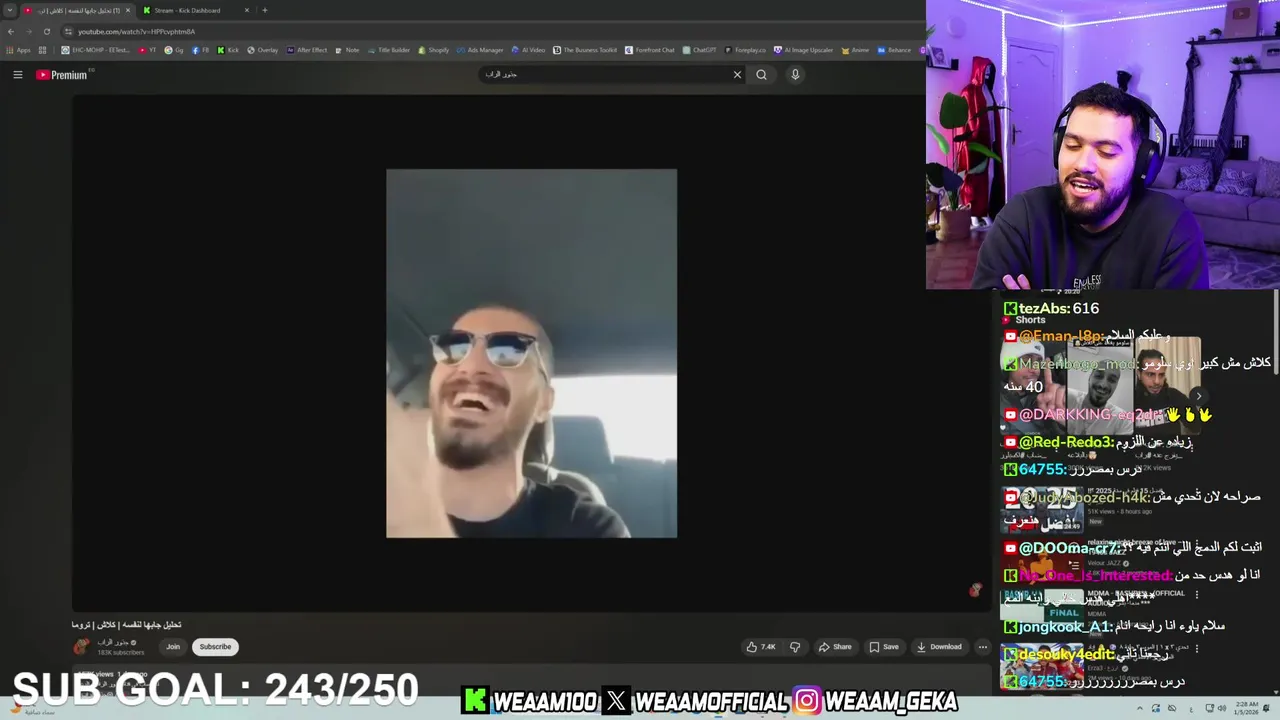Open the Share dialog
Screen dimensions: 1280x720
click(x=835, y=647)
